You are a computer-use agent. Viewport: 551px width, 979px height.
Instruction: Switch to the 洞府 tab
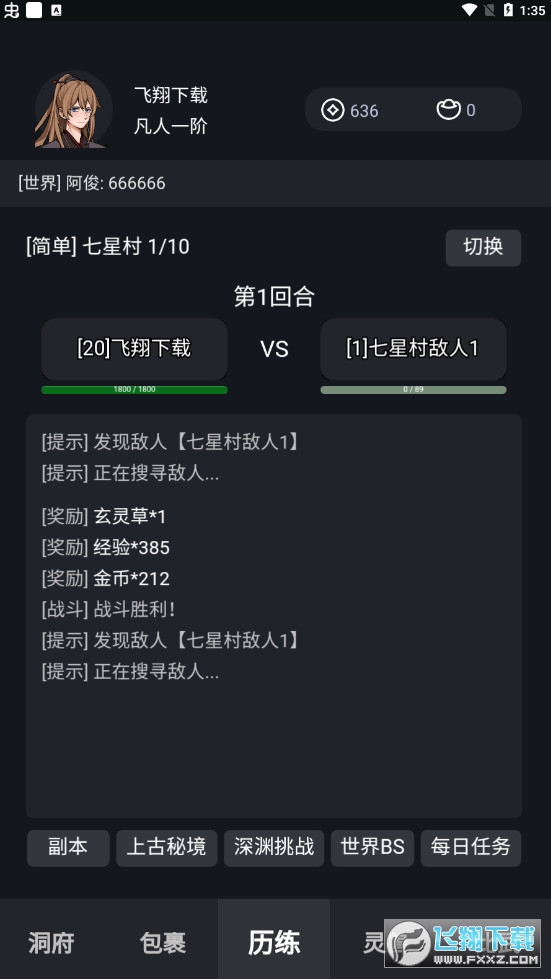51,942
